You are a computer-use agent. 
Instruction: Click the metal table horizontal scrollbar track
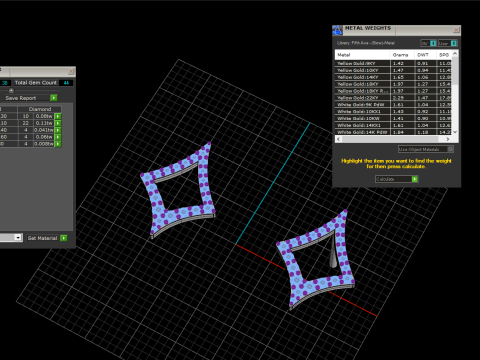pyautogui.click(x=393, y=139)
